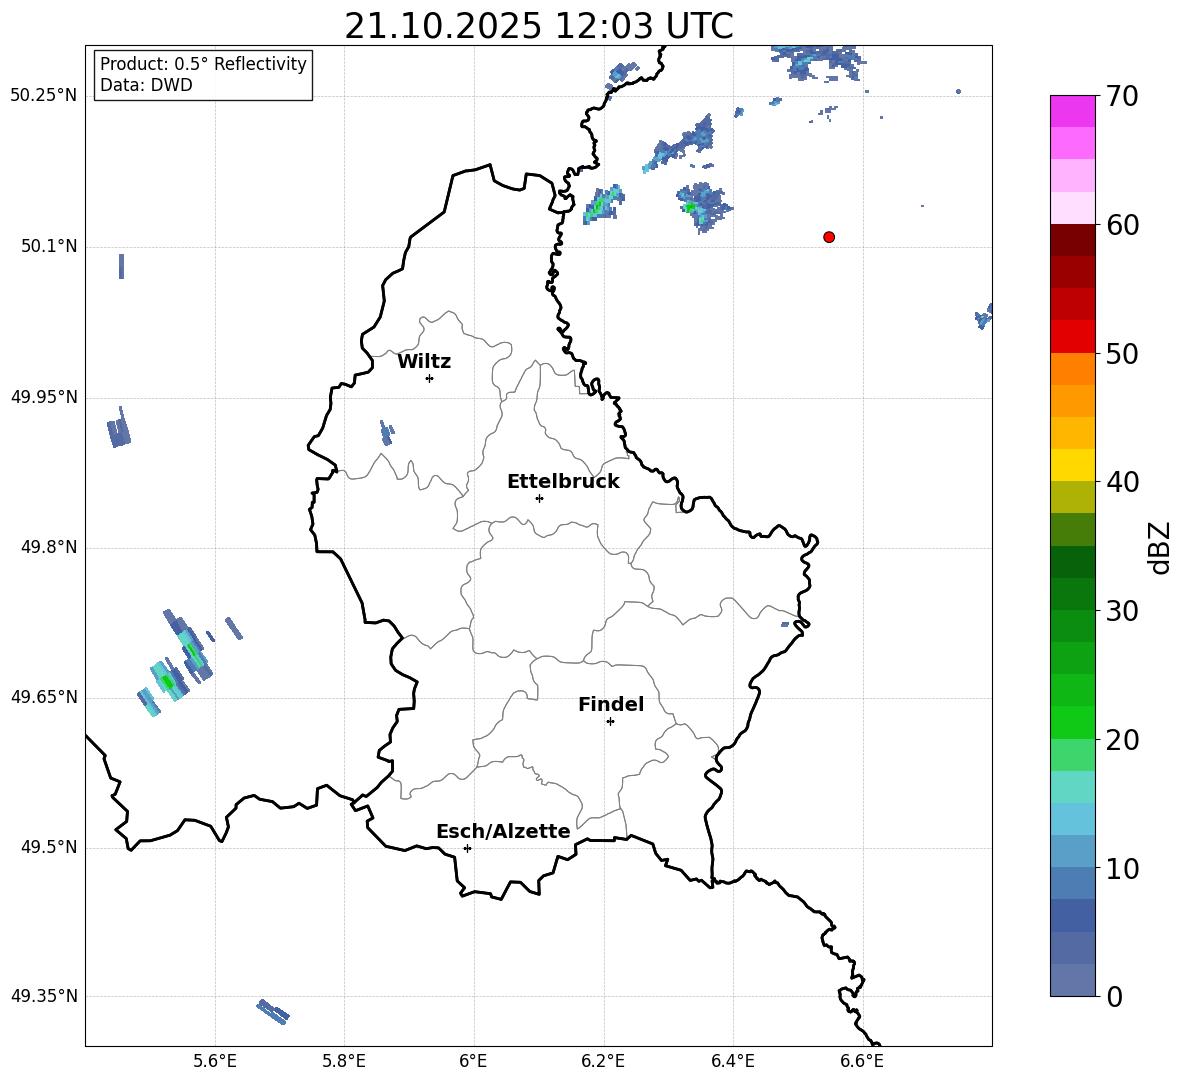1184x1081 pixels.
Task: Click the colorbar tick label '70'
Action: tap(1122, 97)
